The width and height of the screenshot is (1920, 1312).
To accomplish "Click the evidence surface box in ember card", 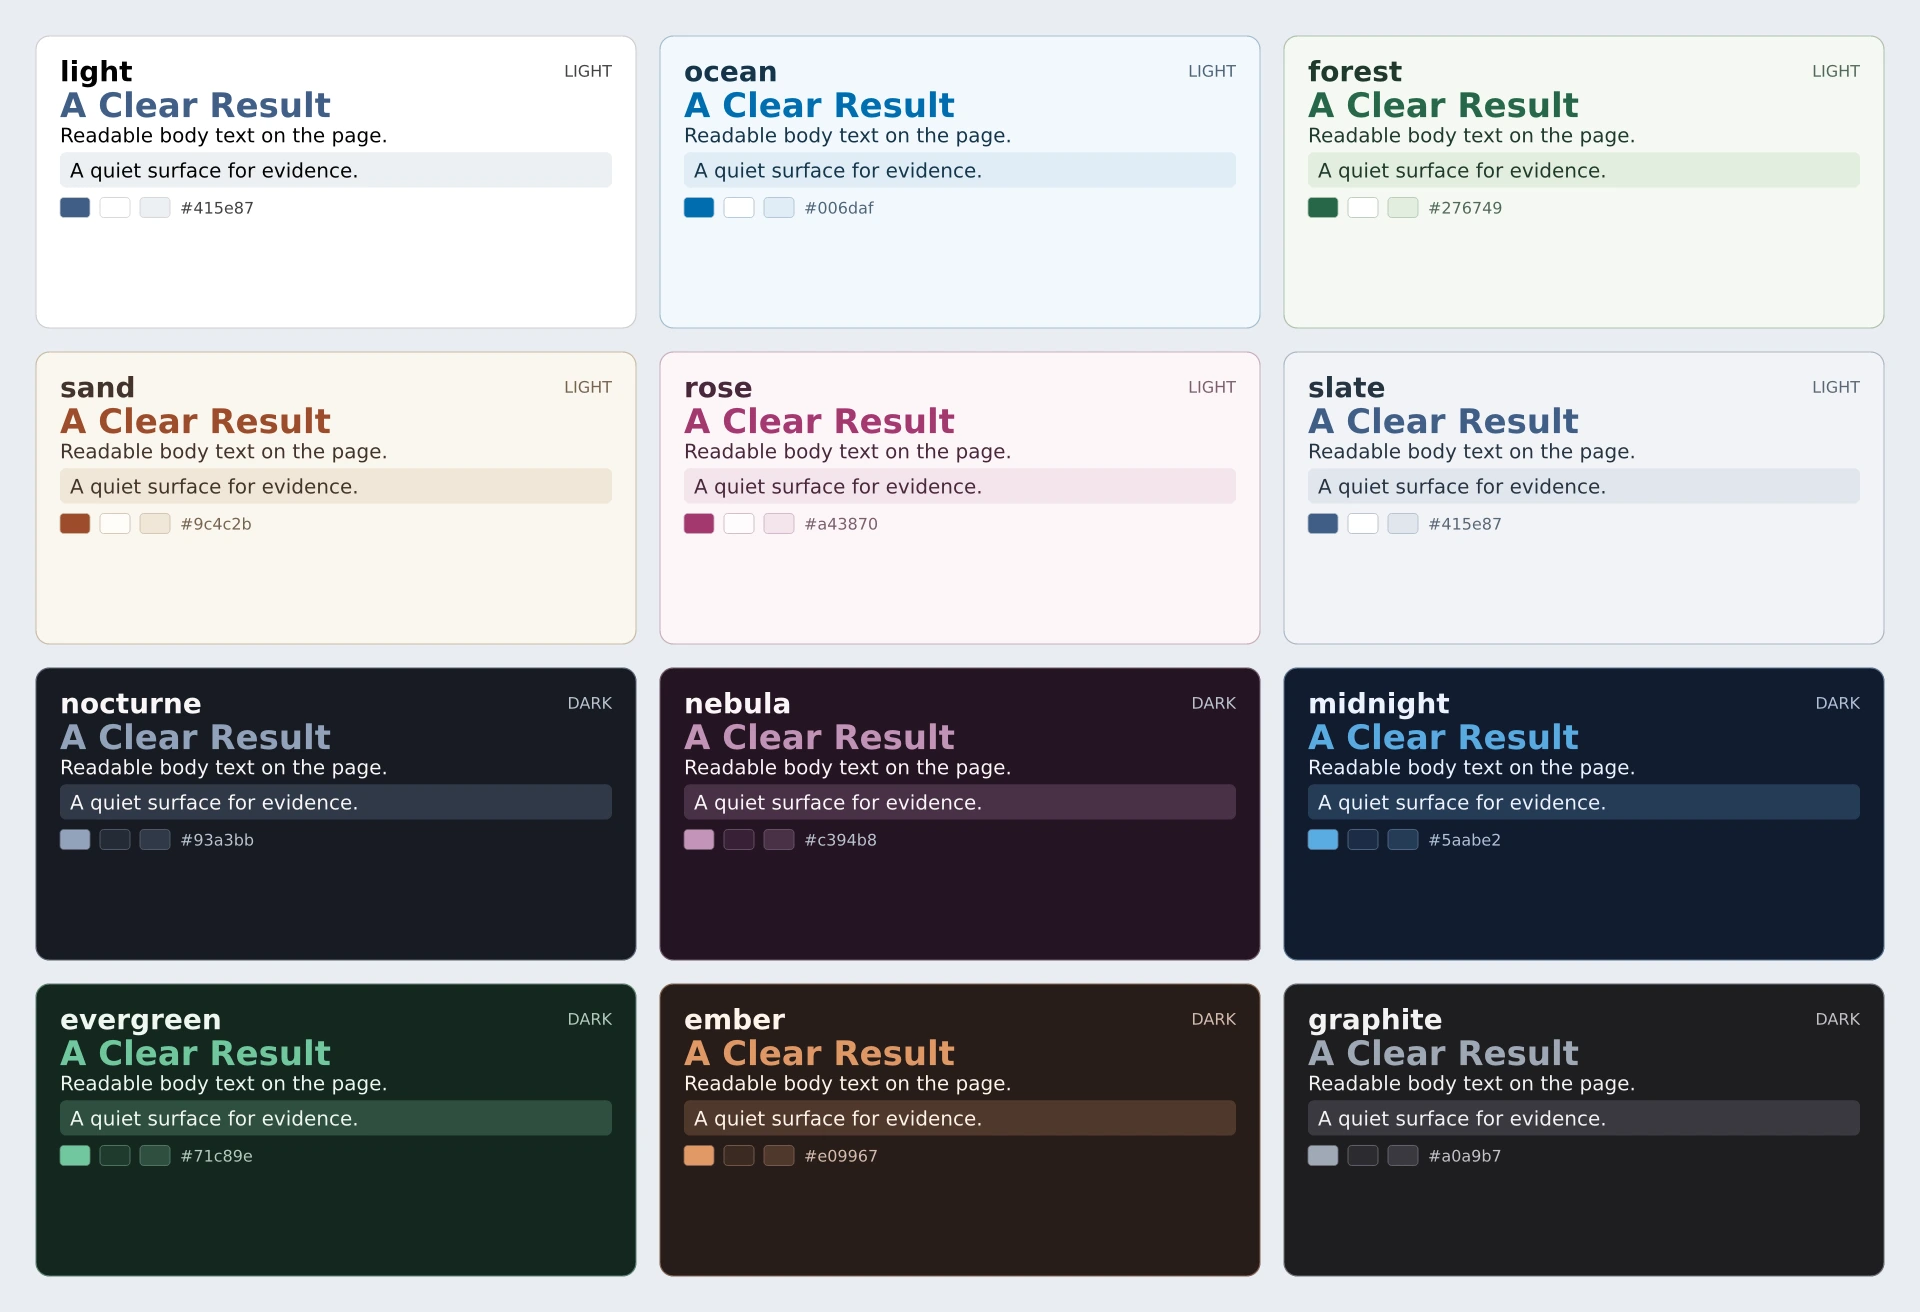I will click(960, 1118).
